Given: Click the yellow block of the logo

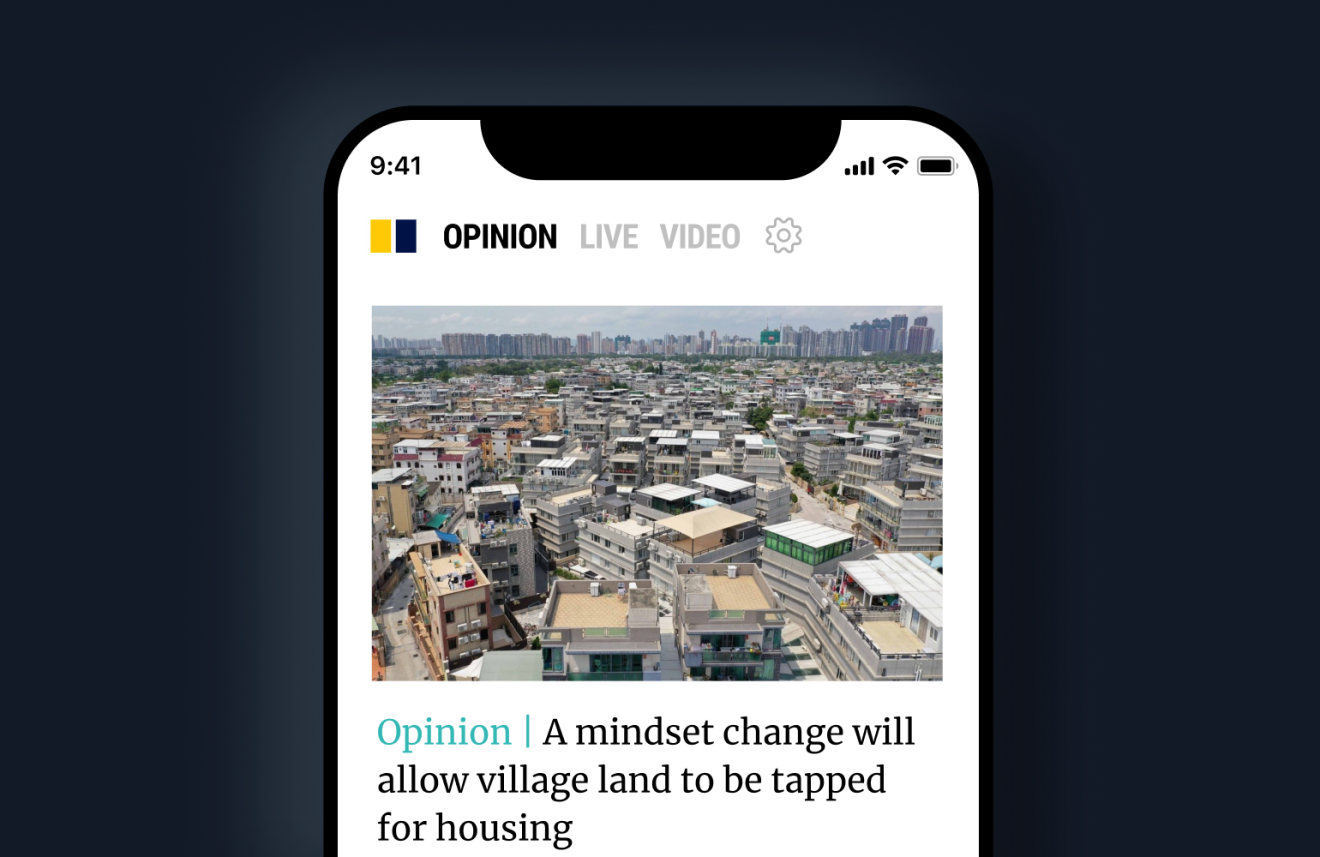Looking at the screenshot, I should click(x=381, y=236).
